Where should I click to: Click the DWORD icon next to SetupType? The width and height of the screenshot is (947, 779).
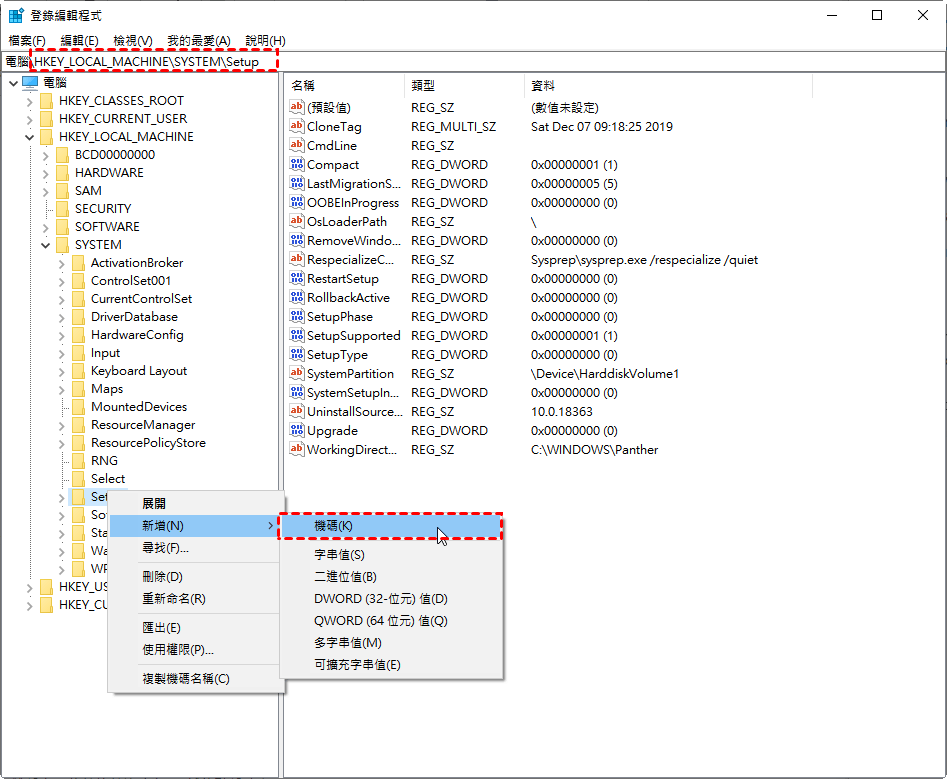coord(297,354)
